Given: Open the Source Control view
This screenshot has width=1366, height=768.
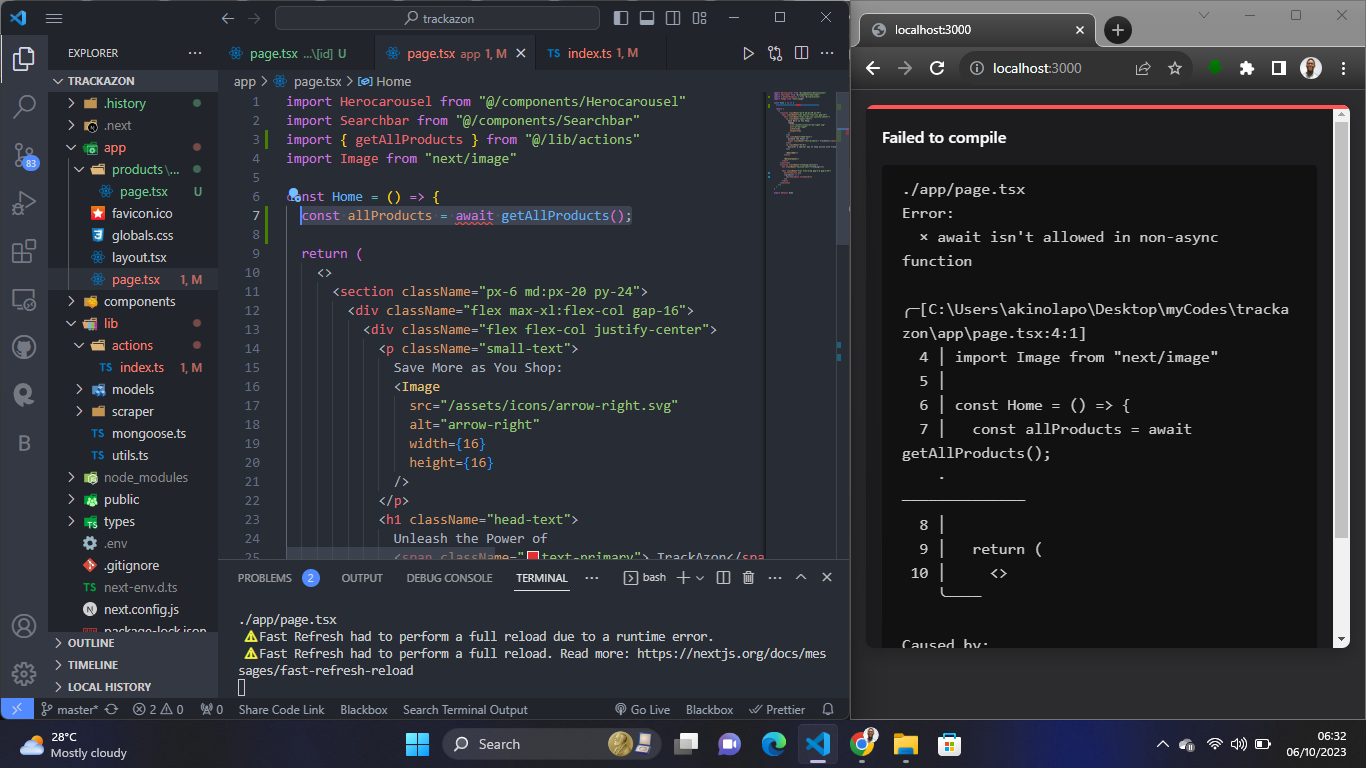Looking at the screenshot, I should pos(24,152).
